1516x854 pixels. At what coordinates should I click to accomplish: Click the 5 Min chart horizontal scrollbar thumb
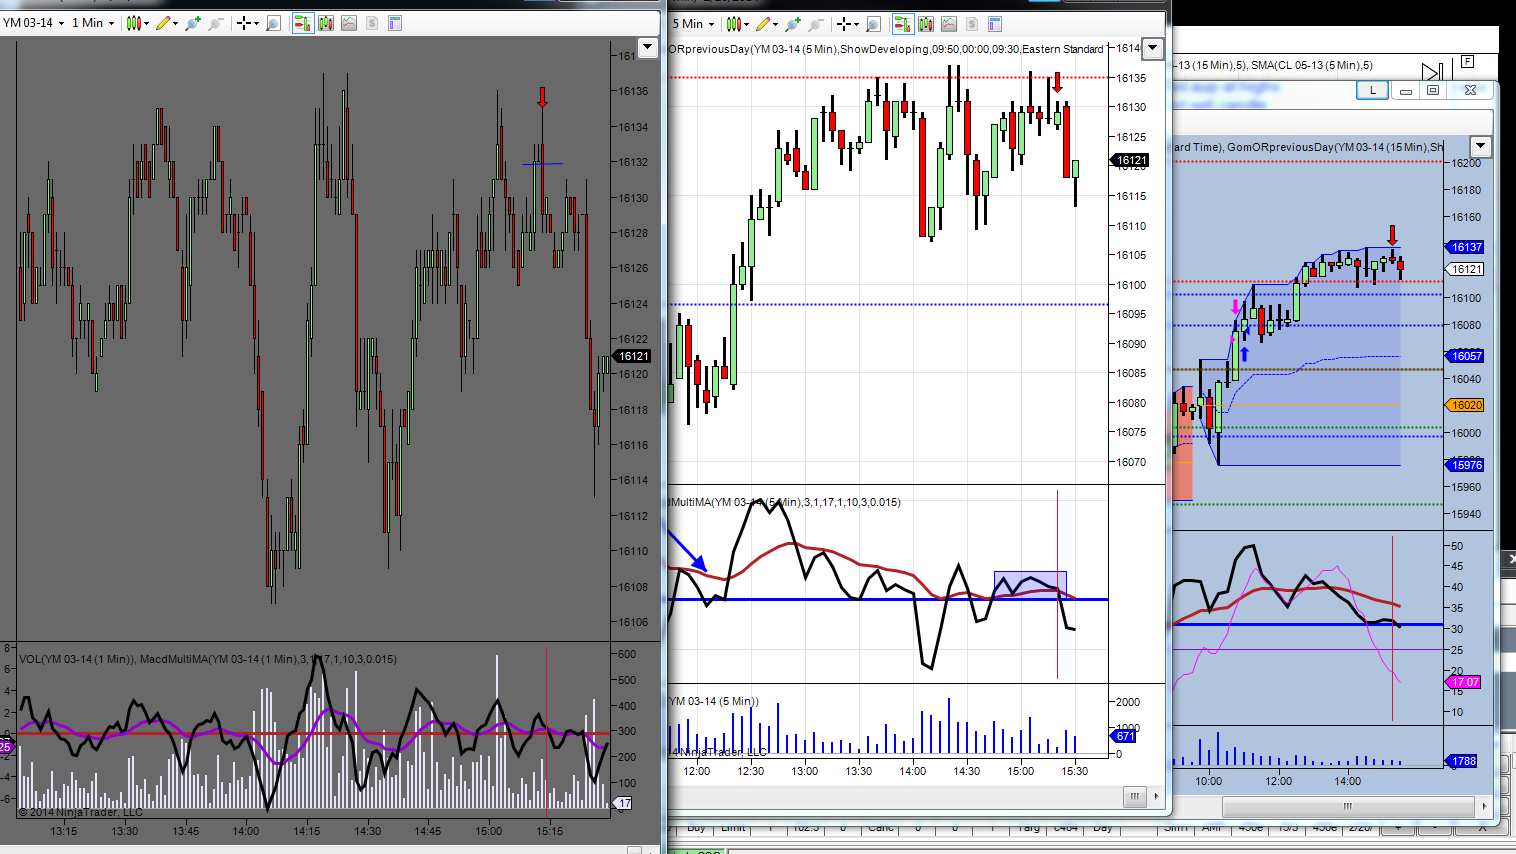[x=1134, y=797]
